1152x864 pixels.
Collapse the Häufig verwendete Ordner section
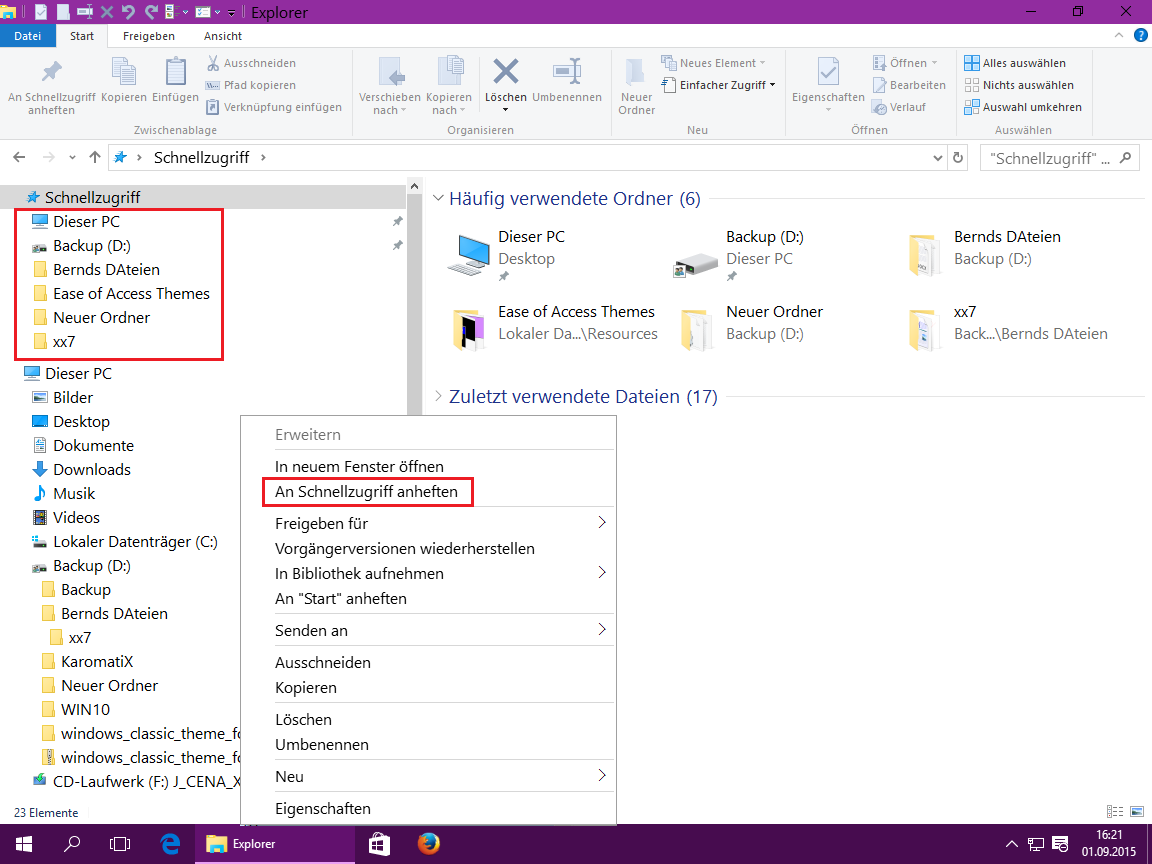pos(439,198)
